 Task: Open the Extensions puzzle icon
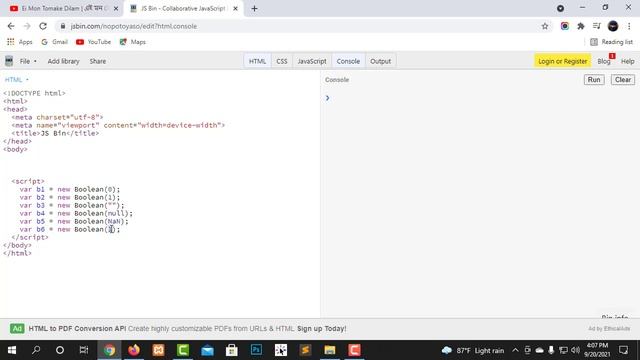pos(581,26)
